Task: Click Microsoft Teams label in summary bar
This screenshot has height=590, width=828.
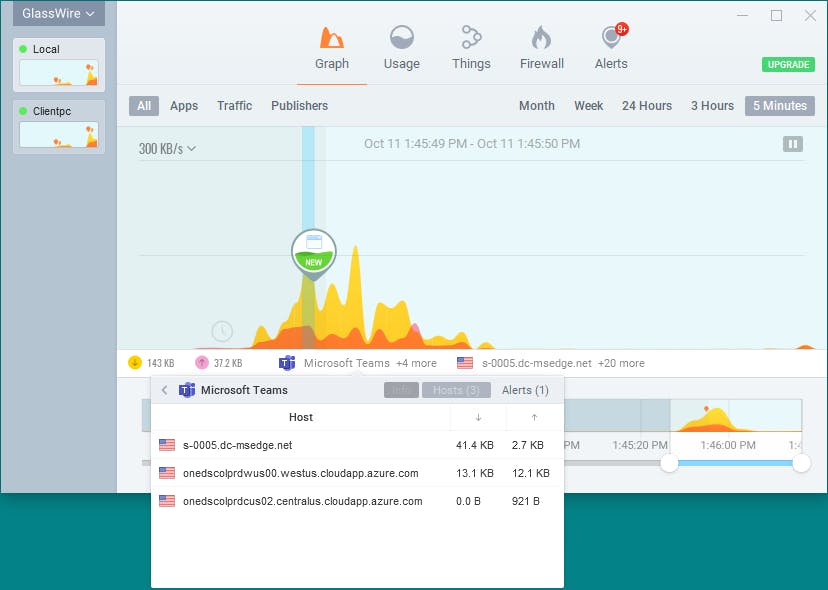Action: click(346, 363)
